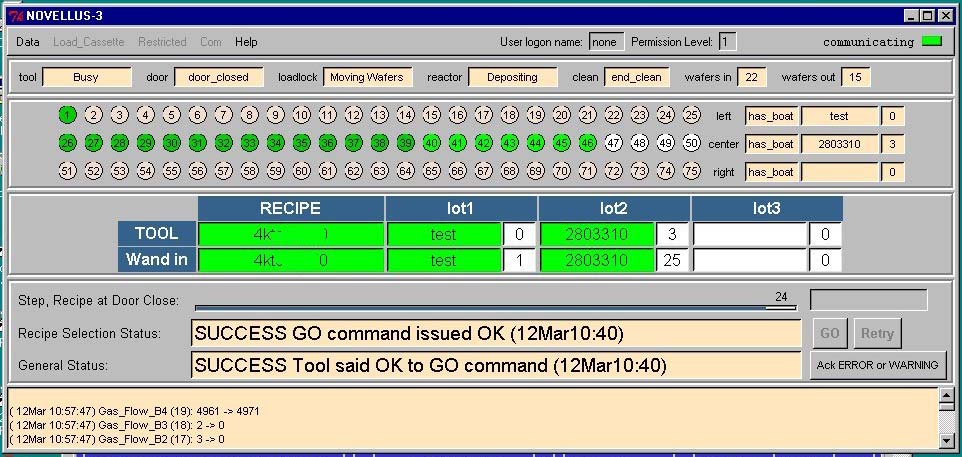This screenshot has height=457, width=962.
Task: Click the loadlock status 'Moving Wafers'
Action: [x=367, y=77]
